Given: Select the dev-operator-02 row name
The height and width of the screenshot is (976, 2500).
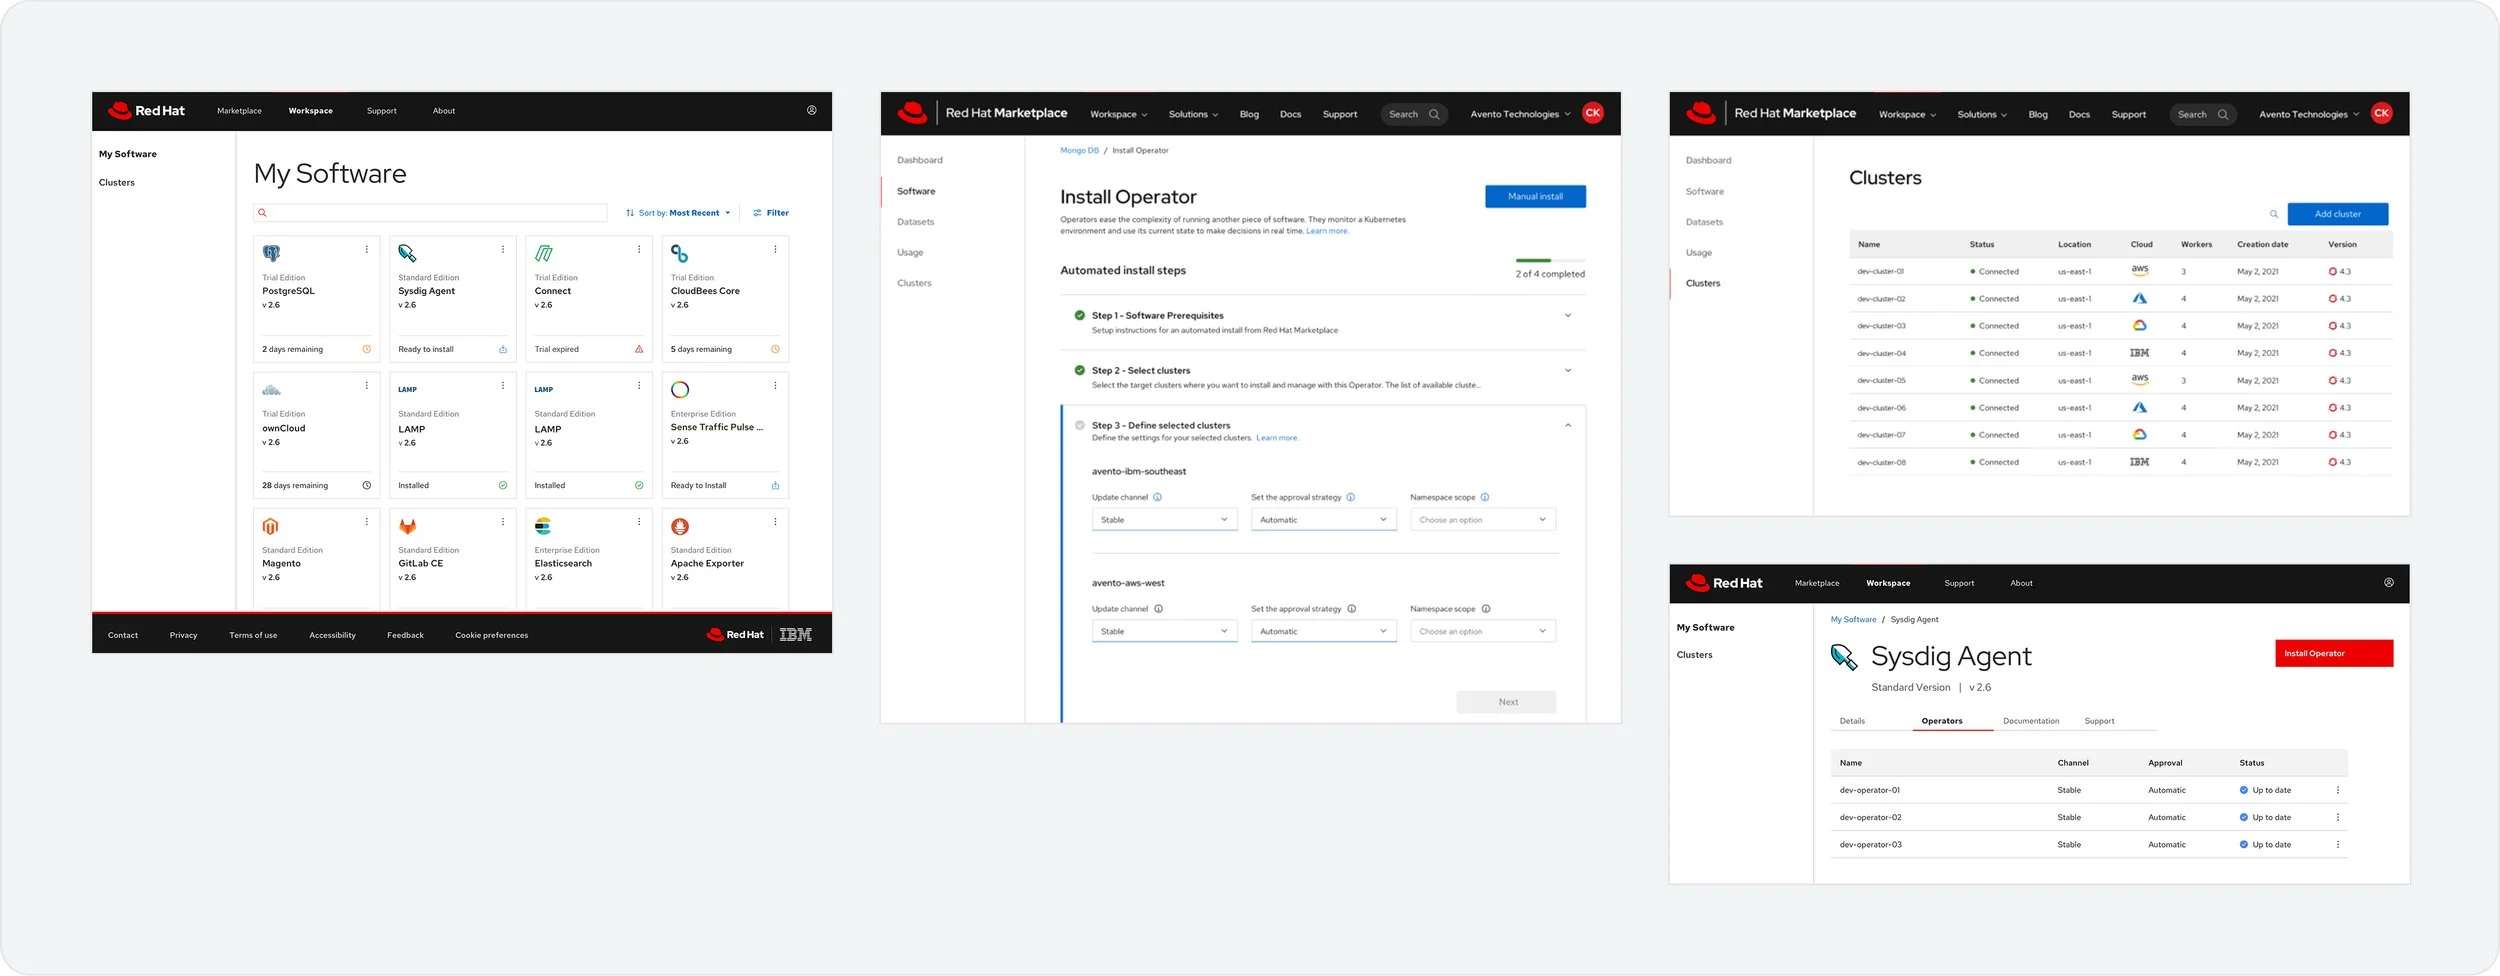Looking at the screenshot, I should tap(1870, 818).
